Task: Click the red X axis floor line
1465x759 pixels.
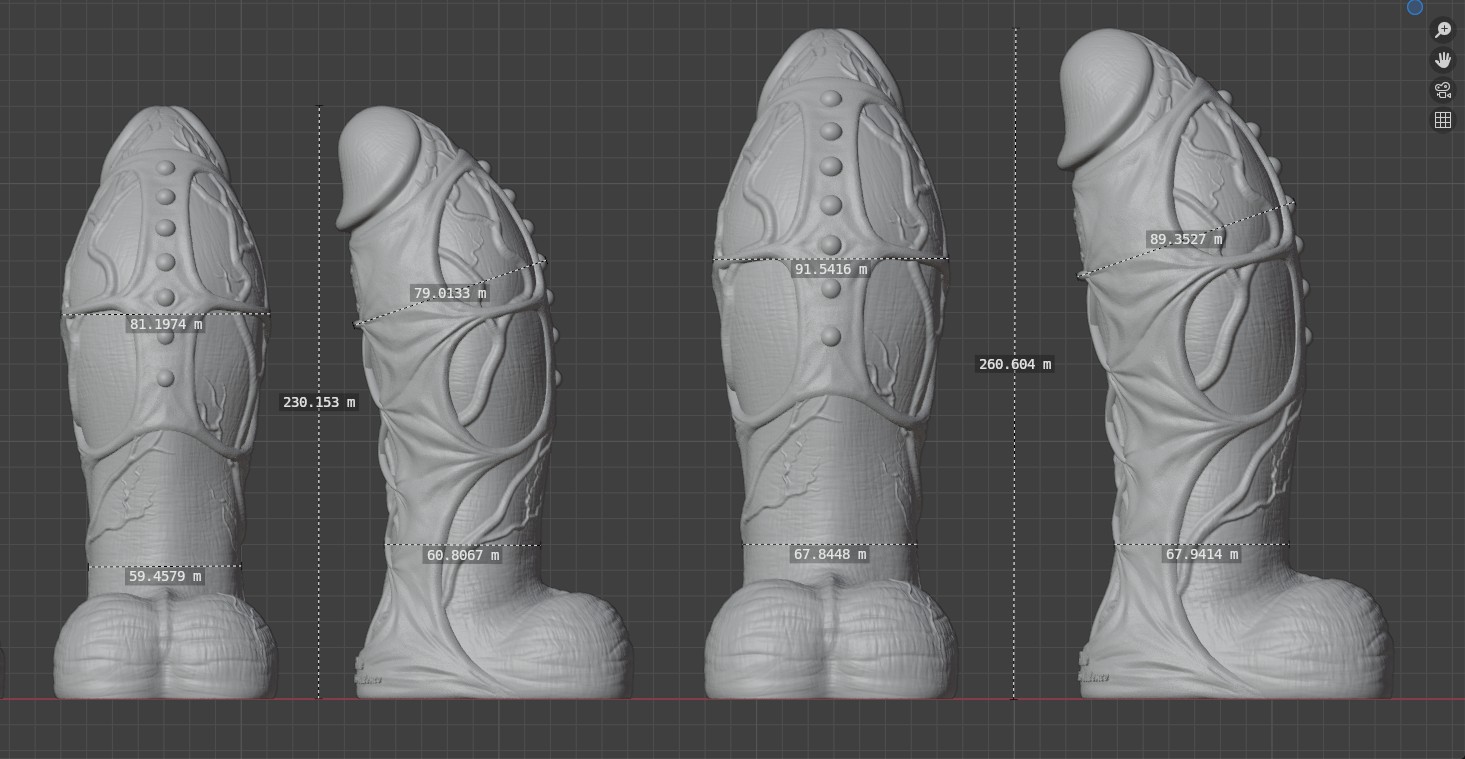Action: (732, 699)
